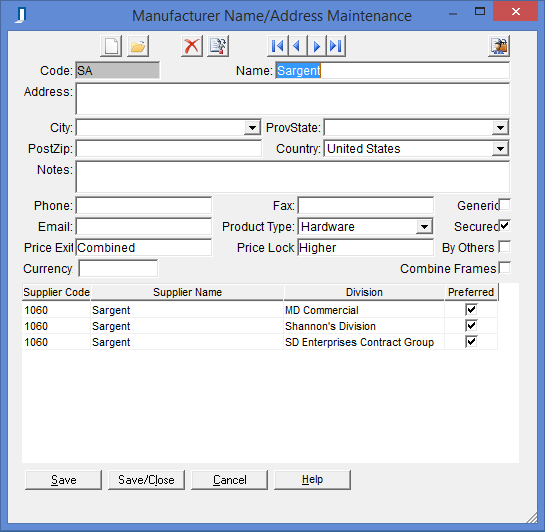This screenshot has height=532, width=545.
Task: Expand the Product Type dropdown
Action: click(x=424, y=227)
